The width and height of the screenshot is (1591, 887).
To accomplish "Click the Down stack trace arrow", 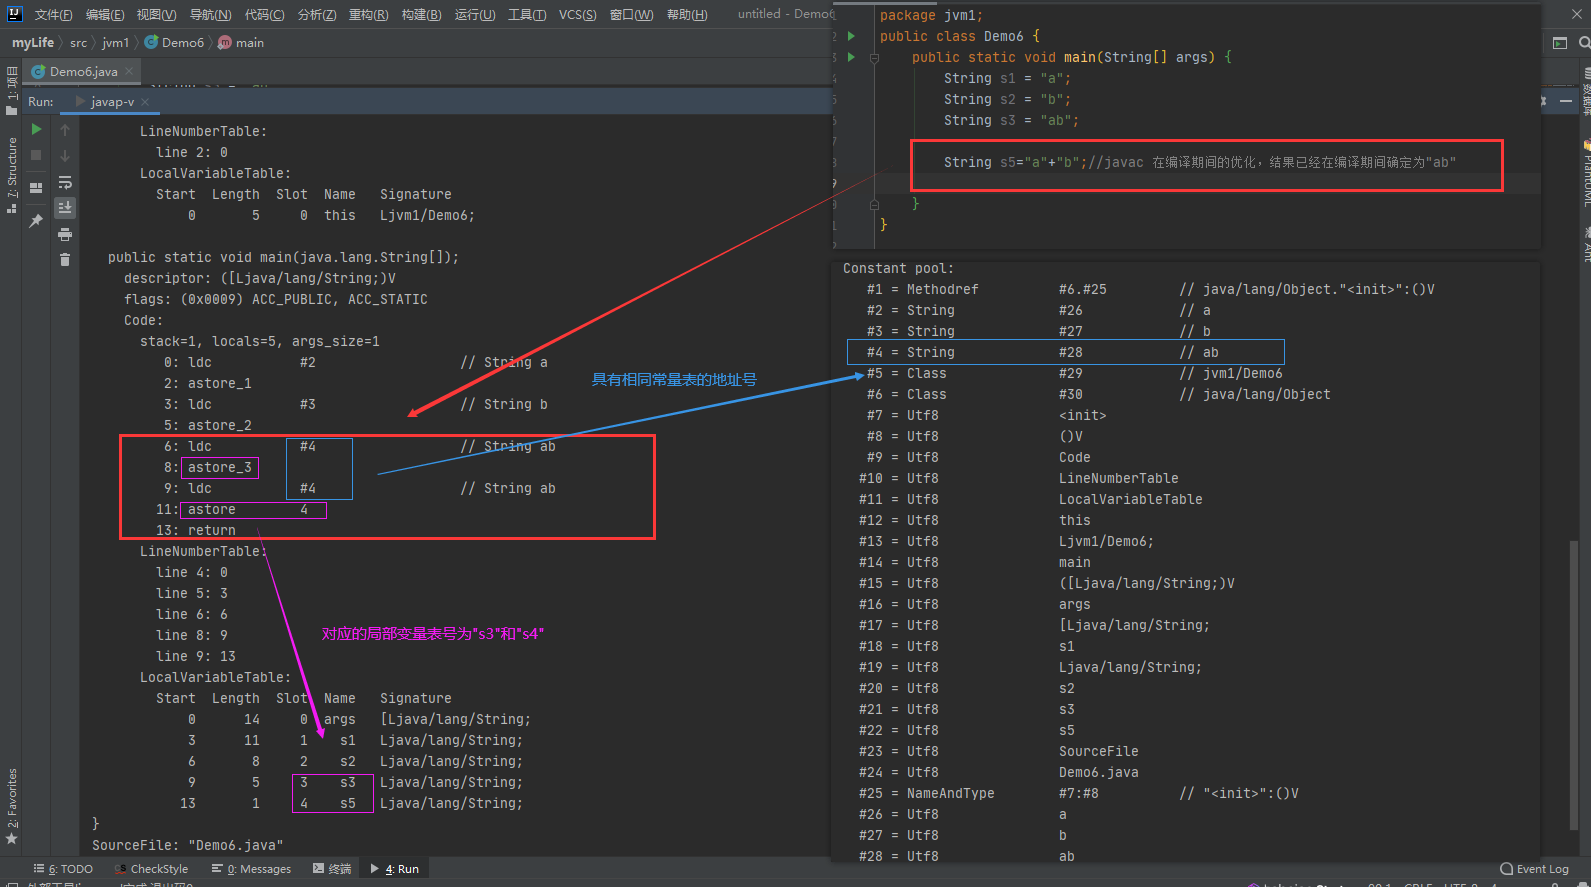I will [x=65, y=156].
